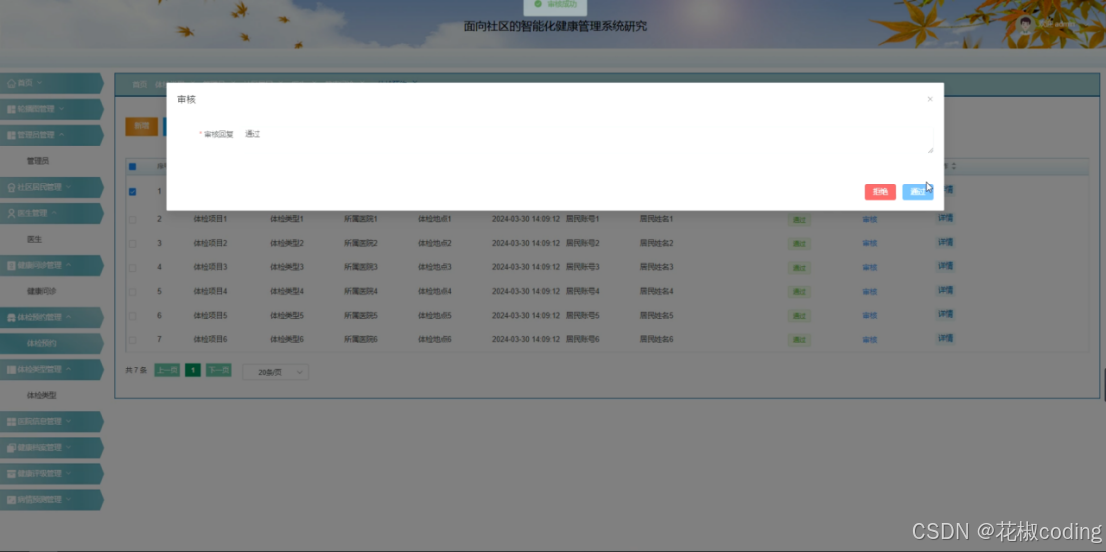1106x552 pixels.
Task: Click 审核 link for 居民姓名6 row
Action: pyautogui.click(x=870, y=340)
